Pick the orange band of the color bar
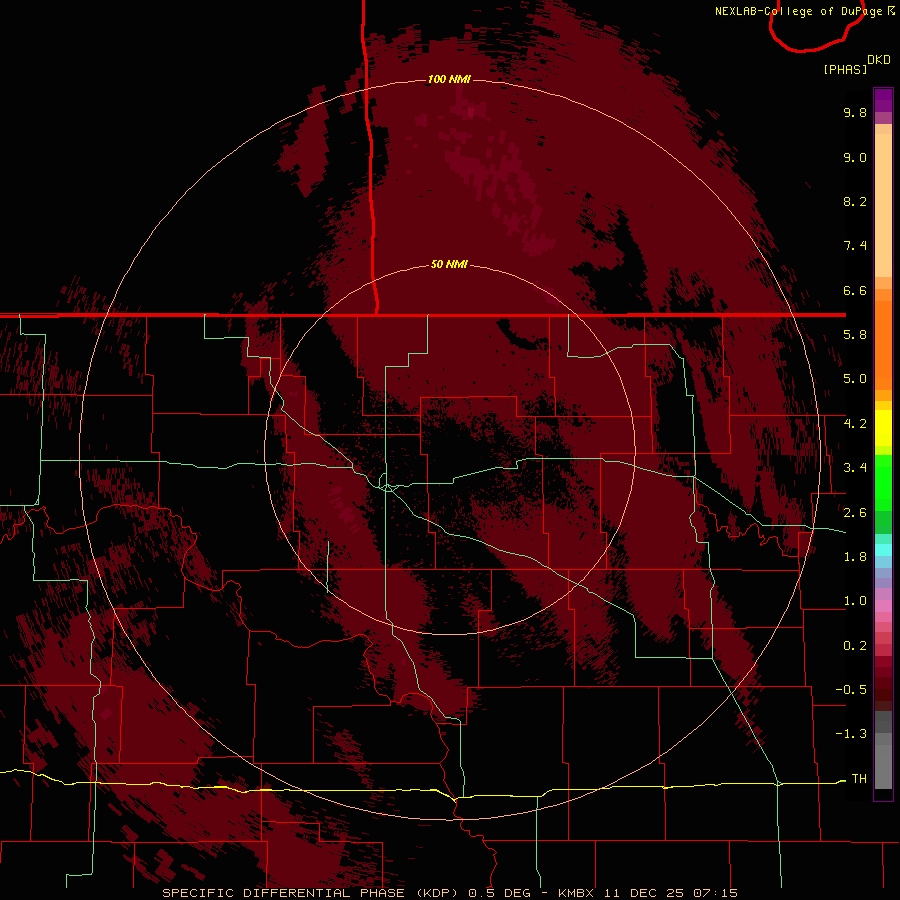900x900 pixels. pos(883,346)
